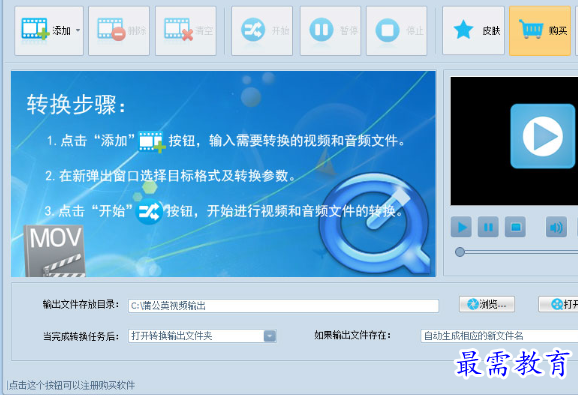This screenshot has width=578, height=395.
Task: Click status bar text 点击这个按钮可以注册购买软件
Action: tap(72, 385)
